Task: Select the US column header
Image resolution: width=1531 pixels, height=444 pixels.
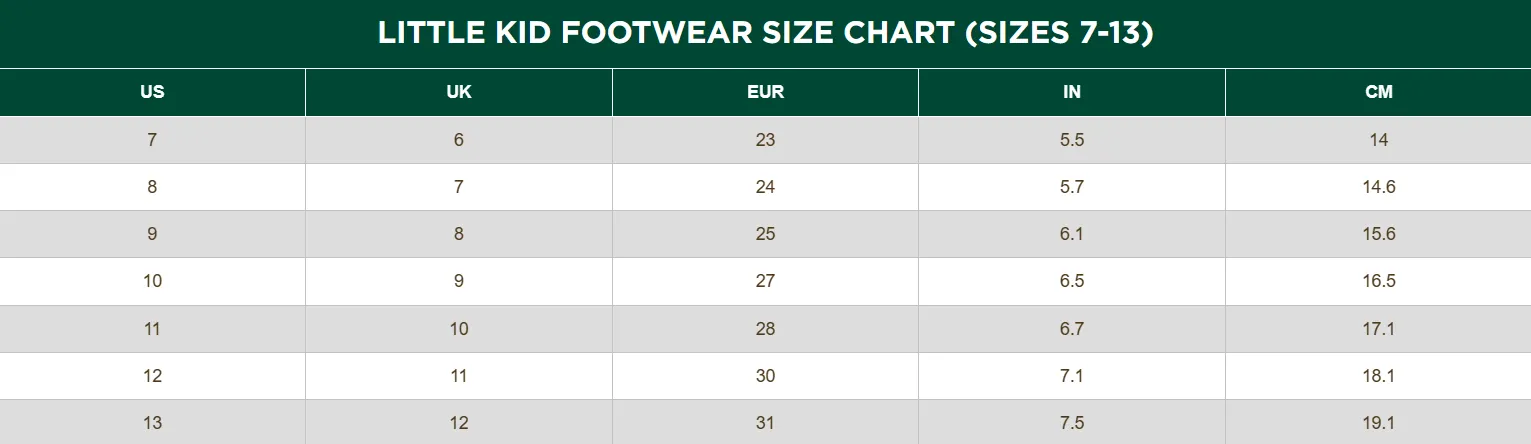Action: click(x=152, y=92)
